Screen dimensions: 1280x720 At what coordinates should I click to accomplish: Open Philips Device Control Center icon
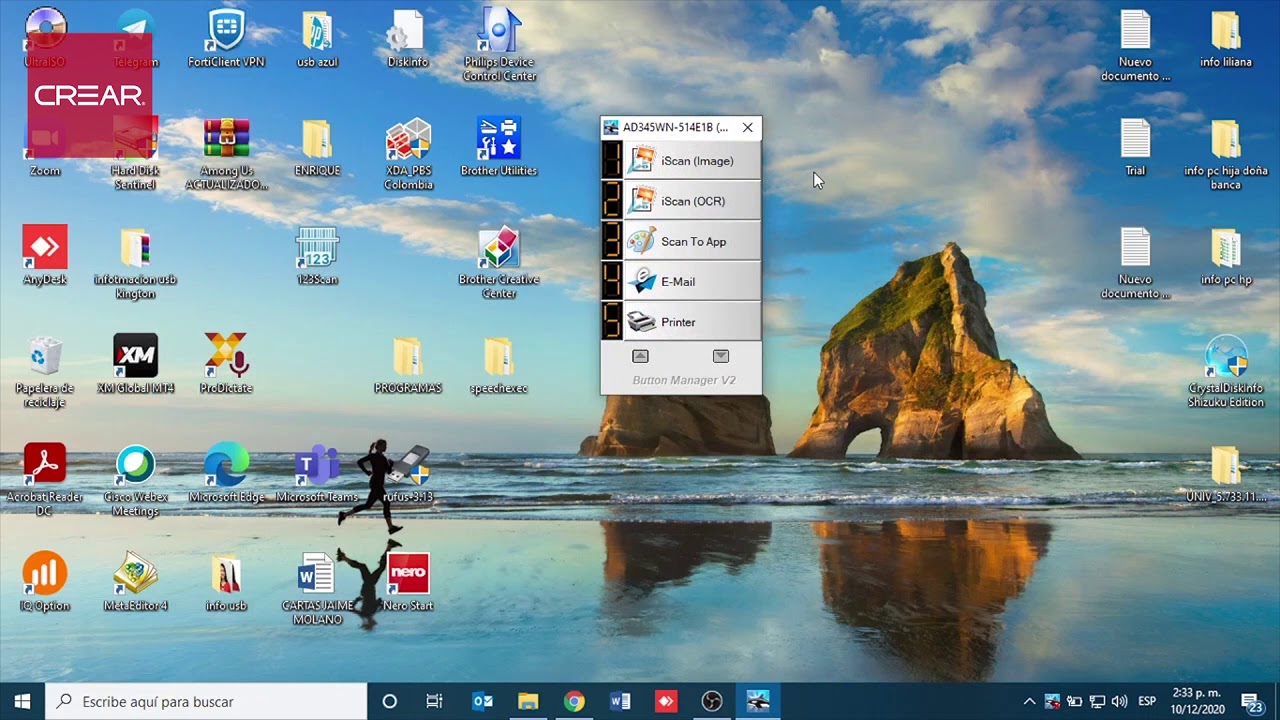(x=499, y=45)
